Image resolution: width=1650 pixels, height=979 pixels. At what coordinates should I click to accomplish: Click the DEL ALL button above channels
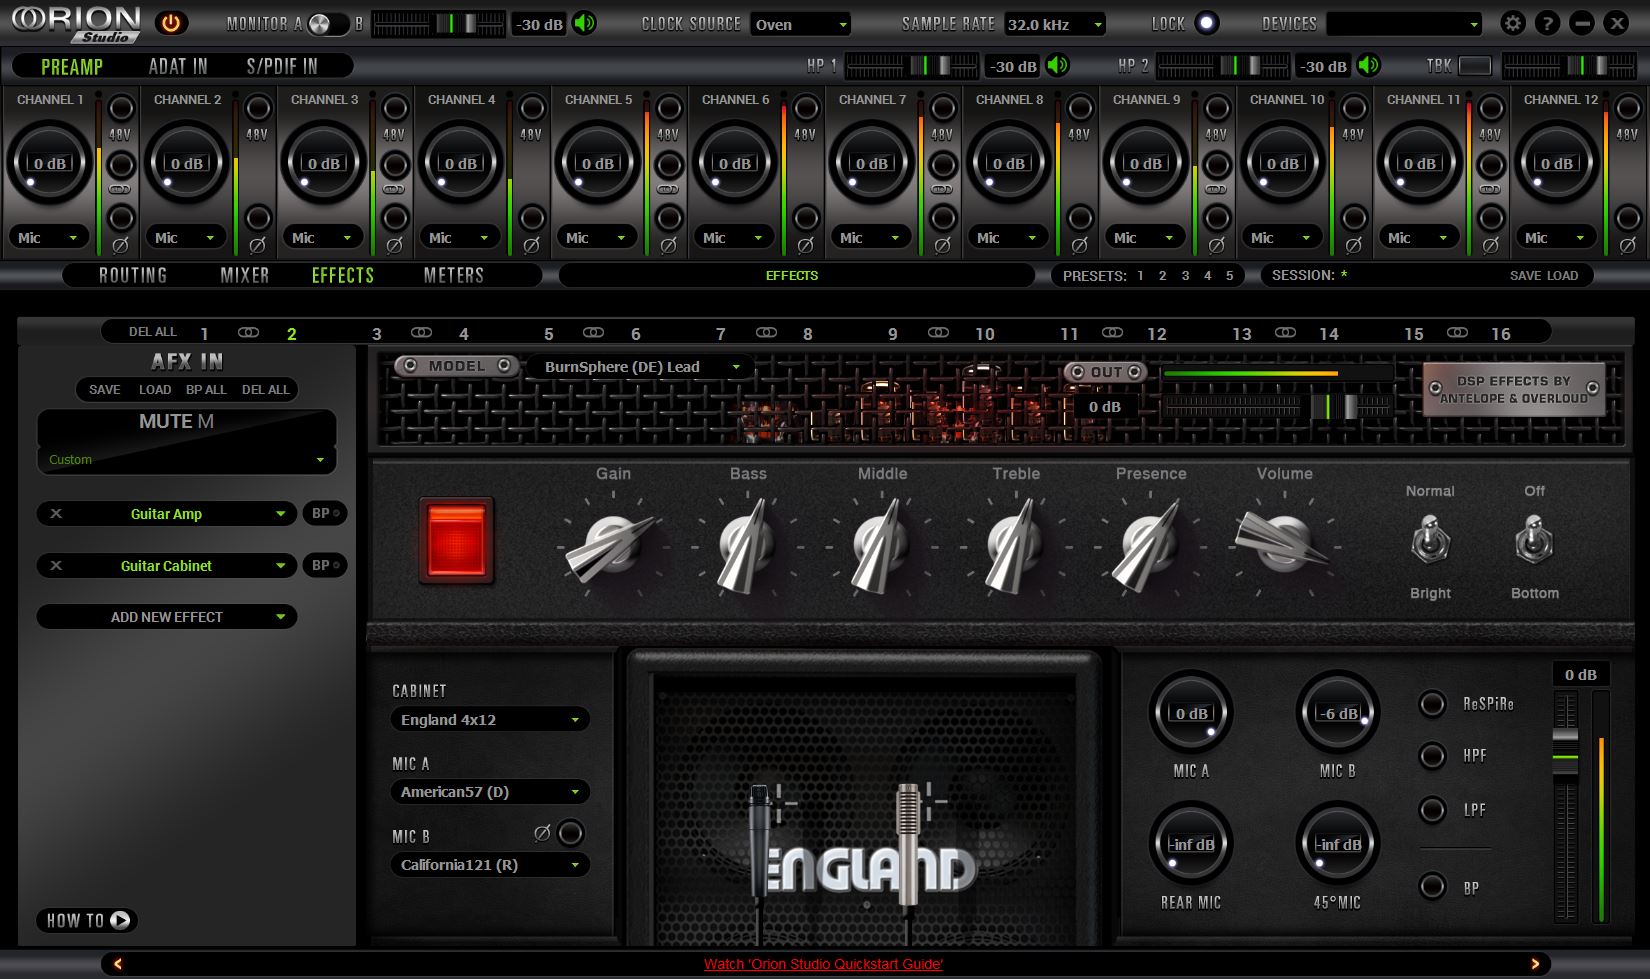click(152, 332)
